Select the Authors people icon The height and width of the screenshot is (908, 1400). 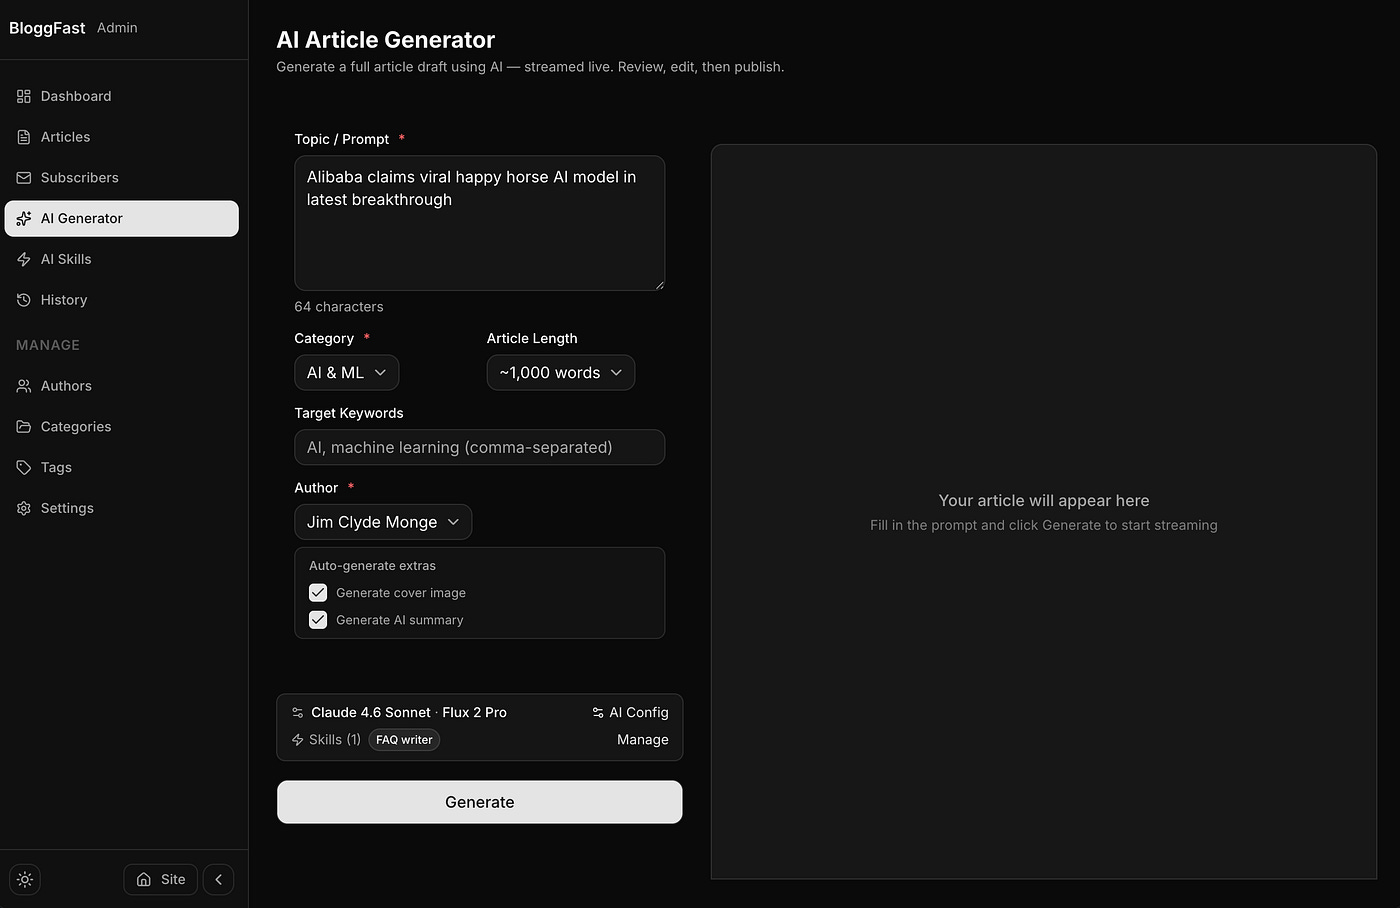[22, 386]
